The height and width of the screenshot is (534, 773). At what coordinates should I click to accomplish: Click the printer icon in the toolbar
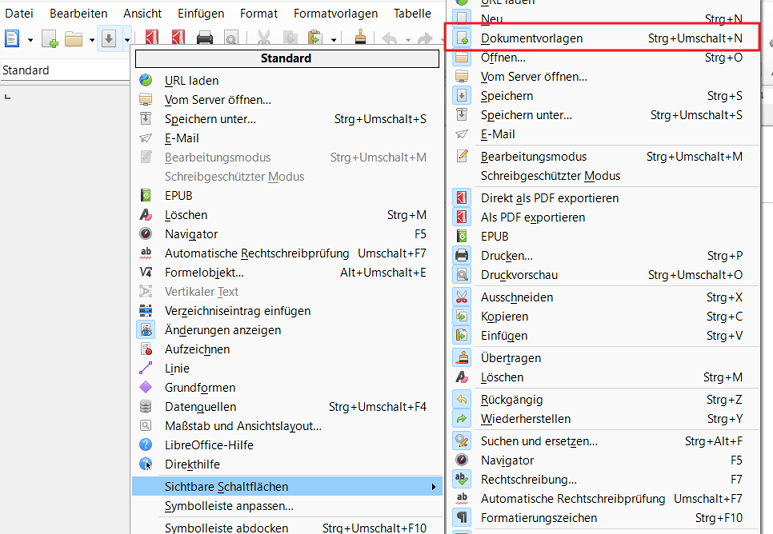click(204, 39)
